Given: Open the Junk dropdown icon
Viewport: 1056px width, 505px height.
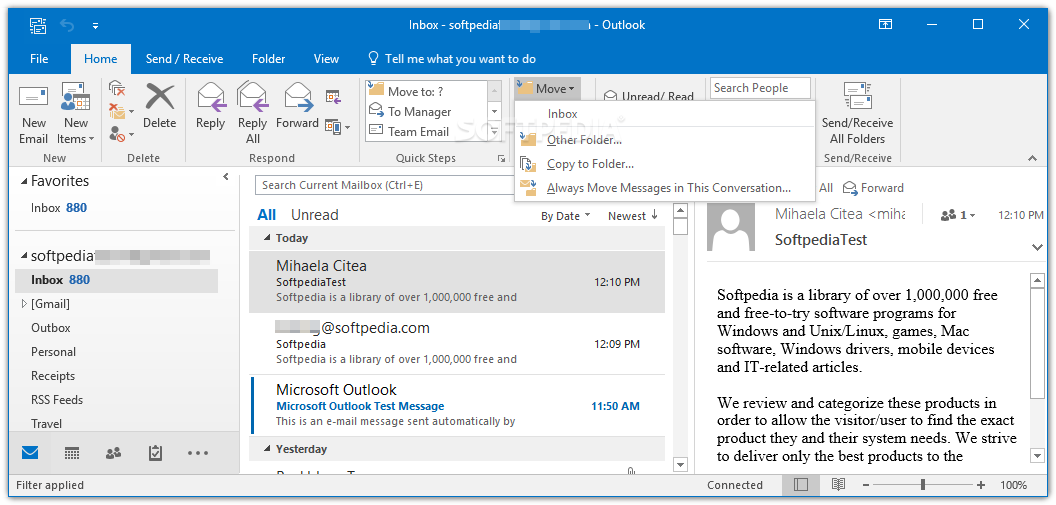Looking at the screenshot, I should coord(121,133).
